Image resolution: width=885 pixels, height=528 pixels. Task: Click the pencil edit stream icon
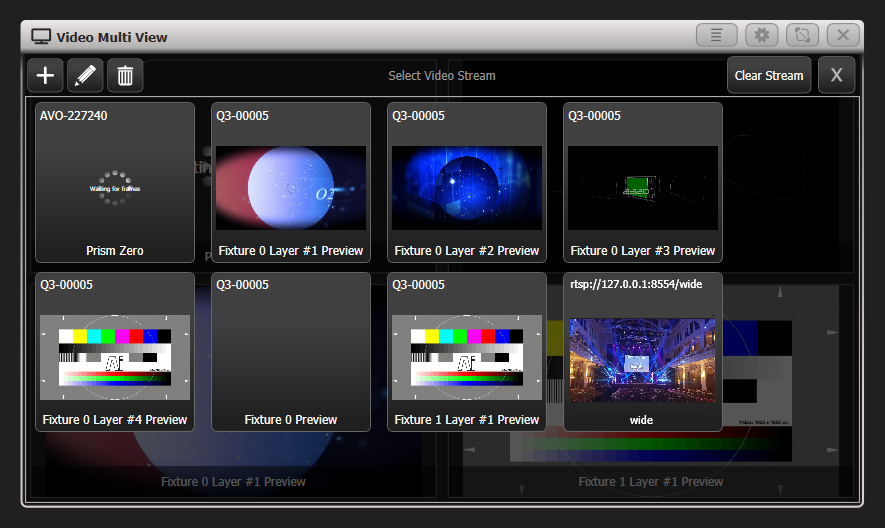(85, 75)
